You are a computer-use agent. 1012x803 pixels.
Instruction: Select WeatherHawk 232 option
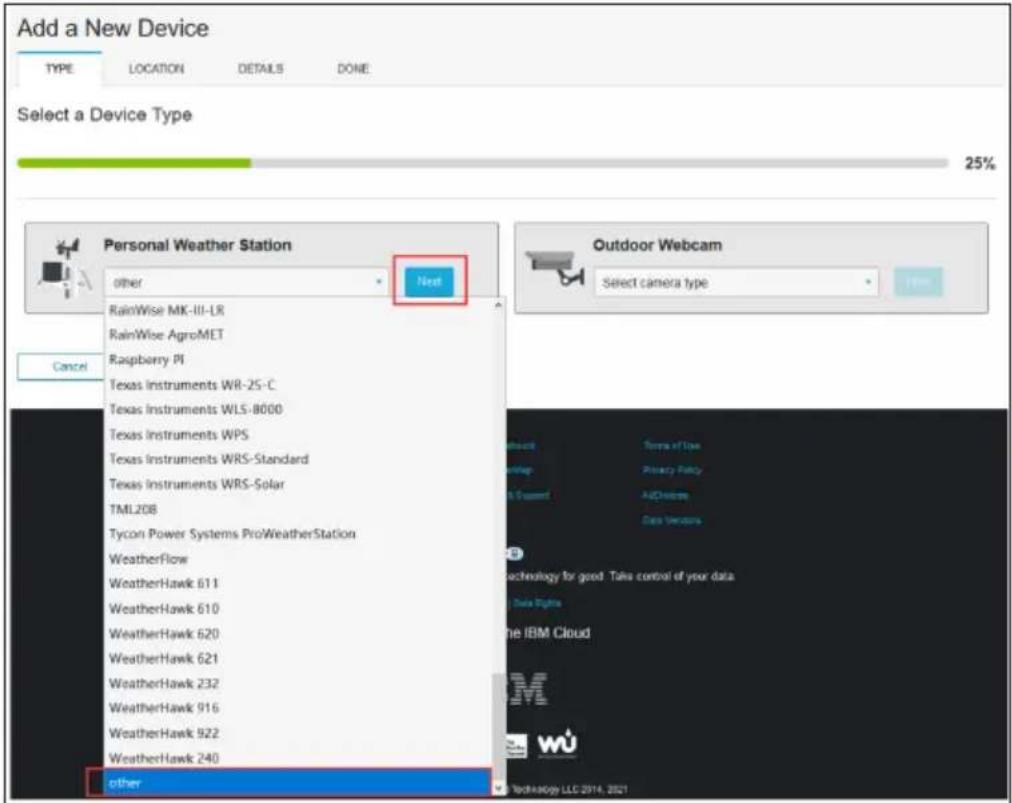299,683
